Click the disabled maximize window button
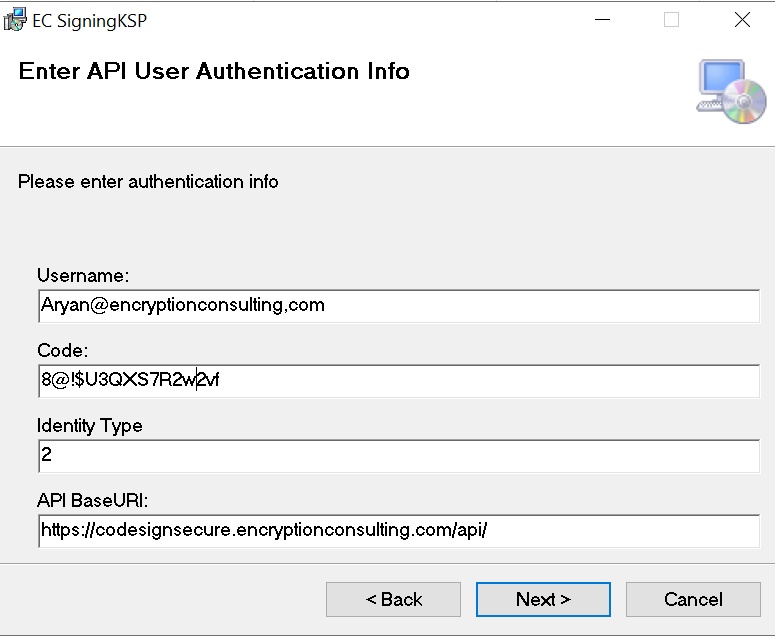 671,20
